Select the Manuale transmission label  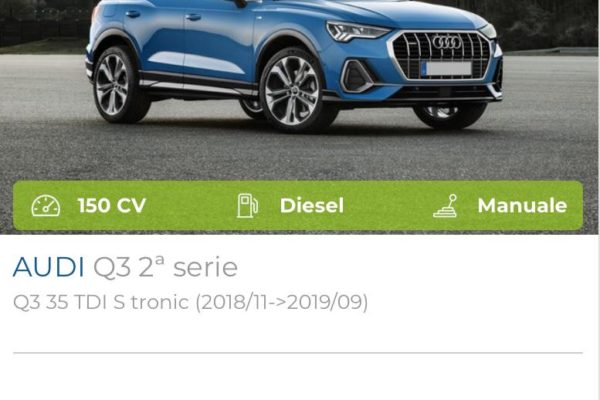pyautogui.click(x=522, y=206)
